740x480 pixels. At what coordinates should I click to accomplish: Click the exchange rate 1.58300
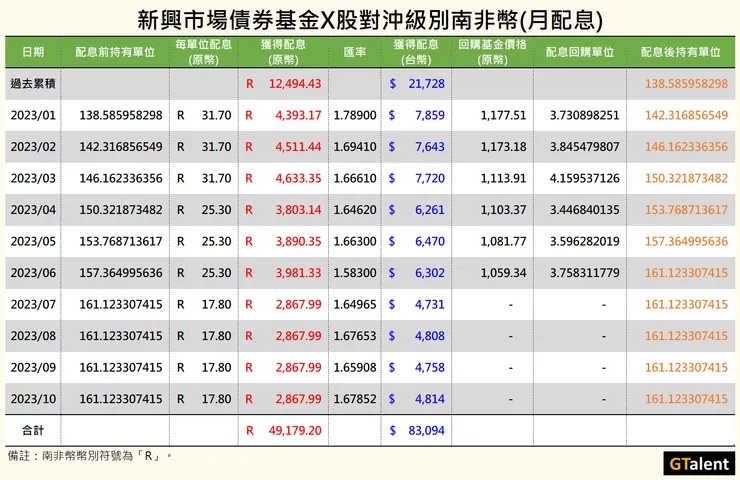pyautogui.click(x=355, y=273)
